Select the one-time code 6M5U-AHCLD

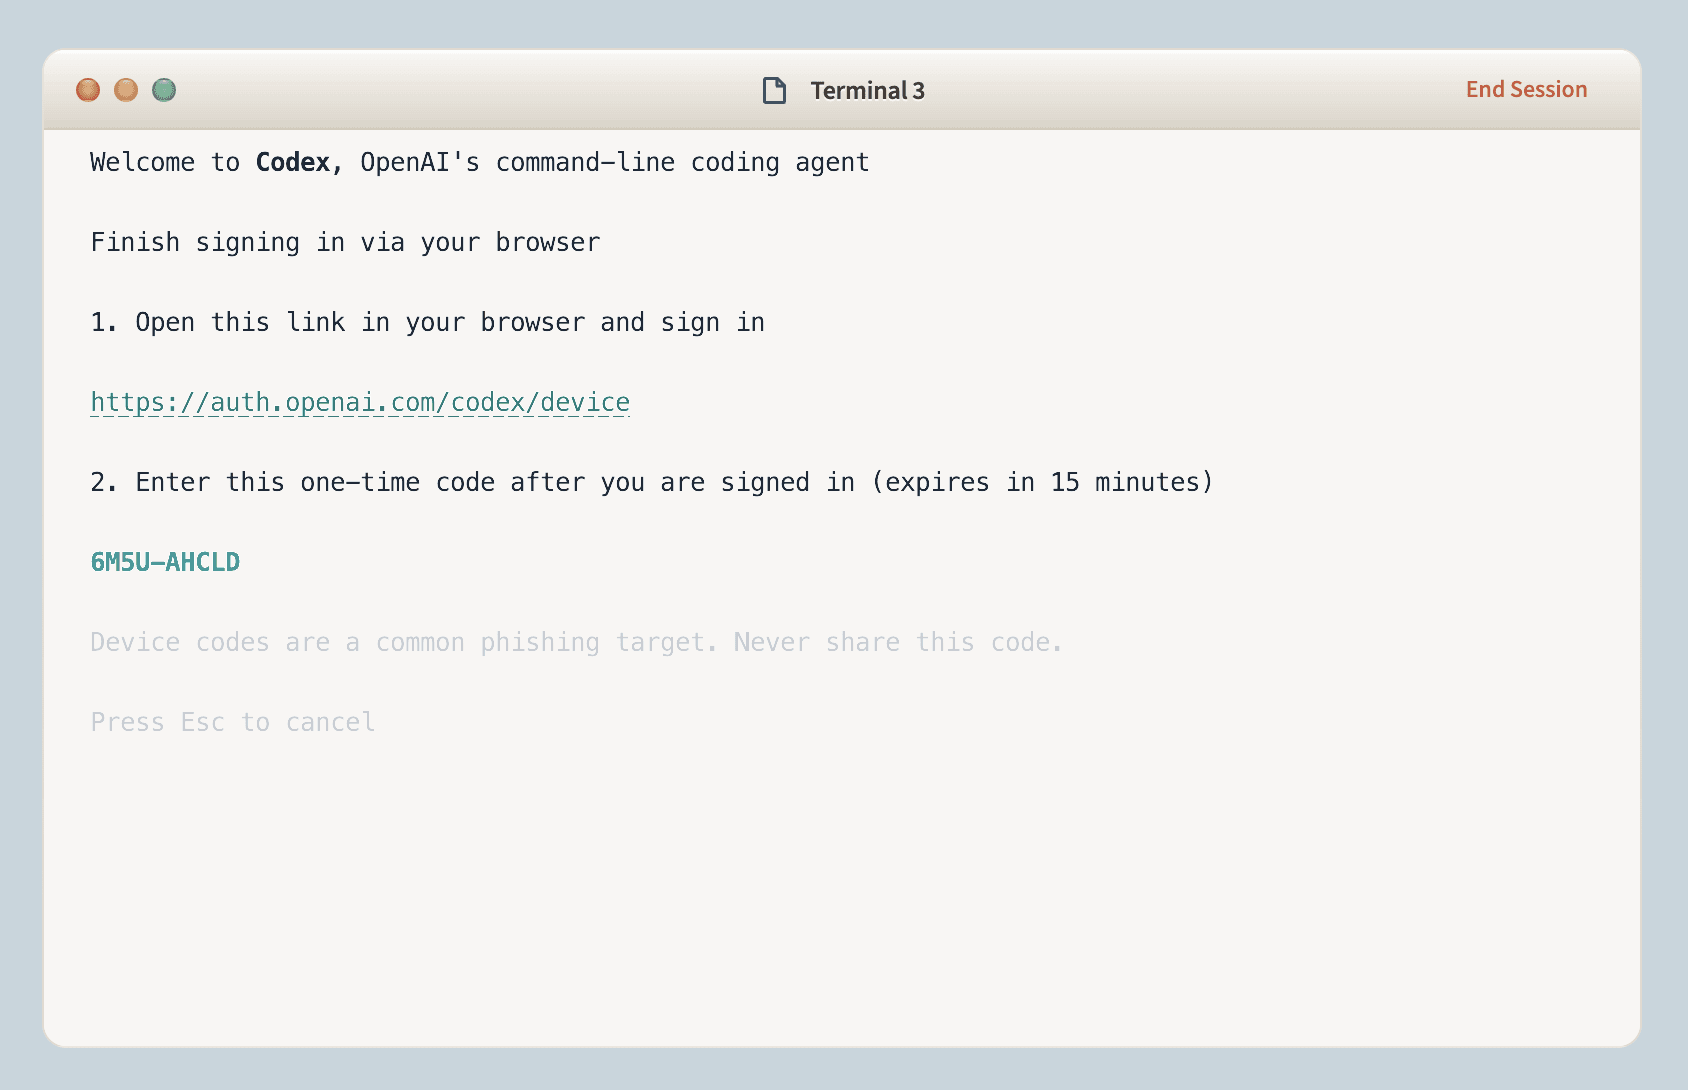pos(165,562)
